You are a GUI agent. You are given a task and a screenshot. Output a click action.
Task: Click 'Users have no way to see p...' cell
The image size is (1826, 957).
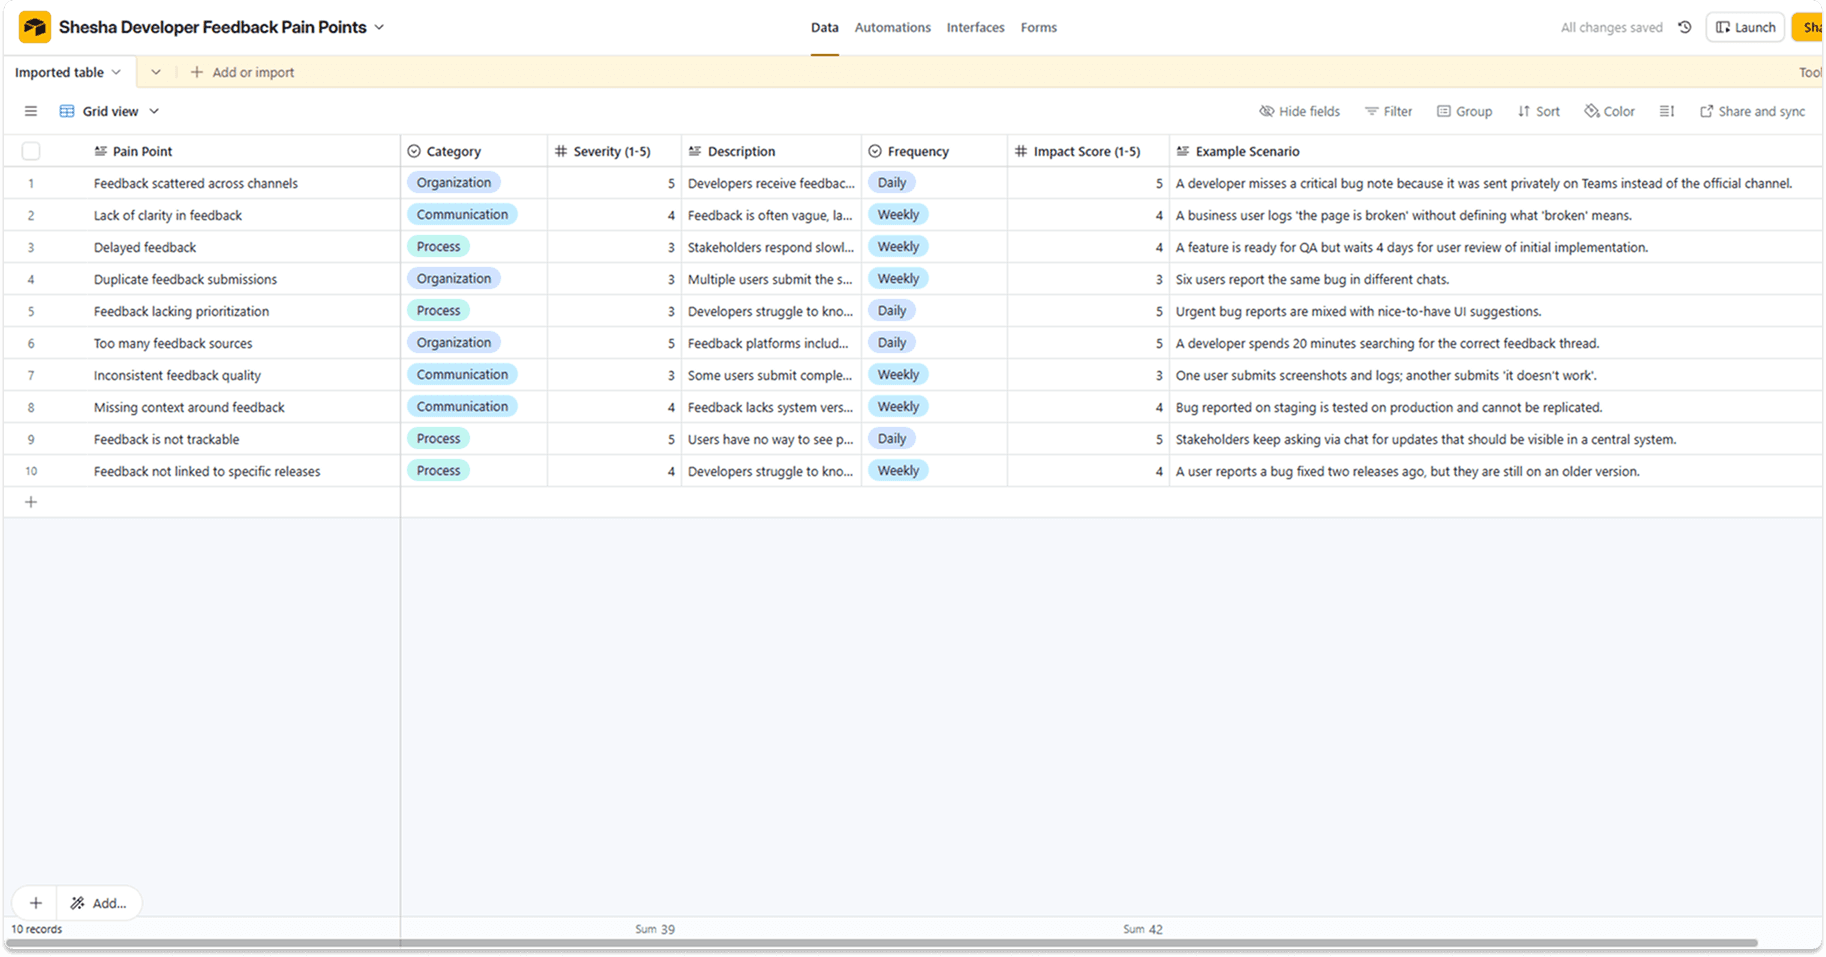tap(771, 439)
